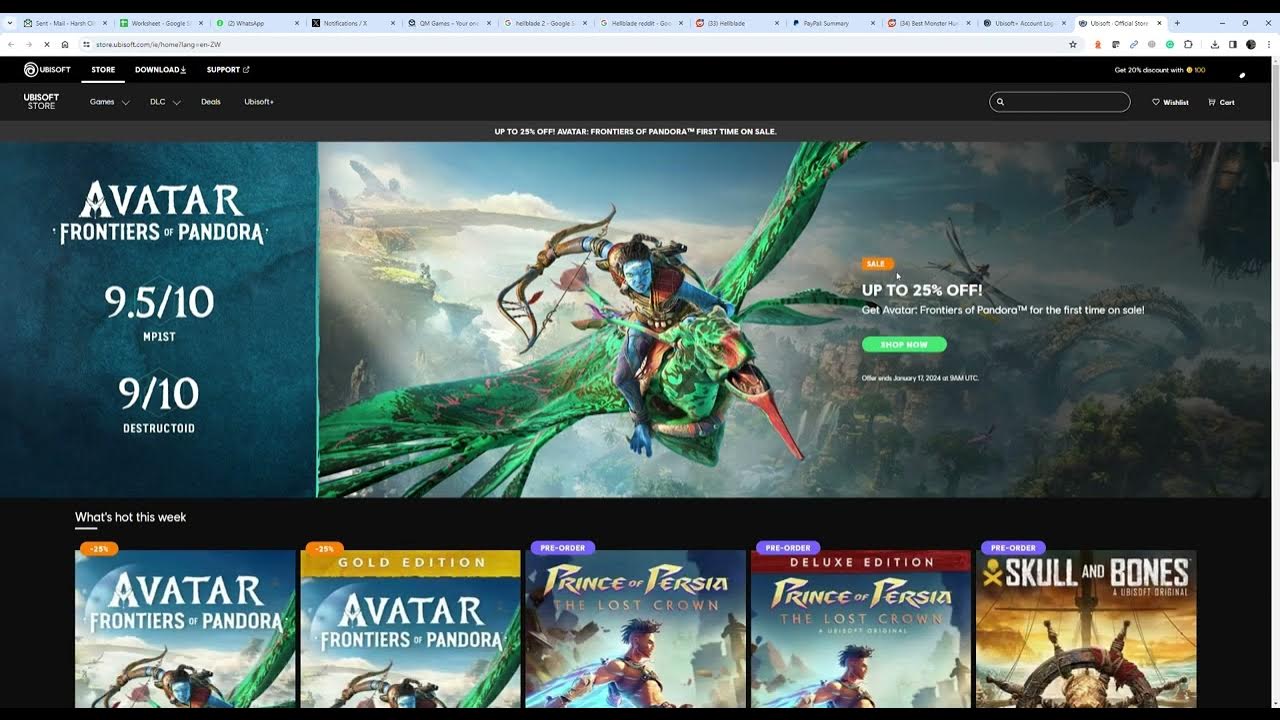Click the 9/10 Destructoid review score
The width and height of the screenshot is (1280, 720).
[x=159, y=404]
